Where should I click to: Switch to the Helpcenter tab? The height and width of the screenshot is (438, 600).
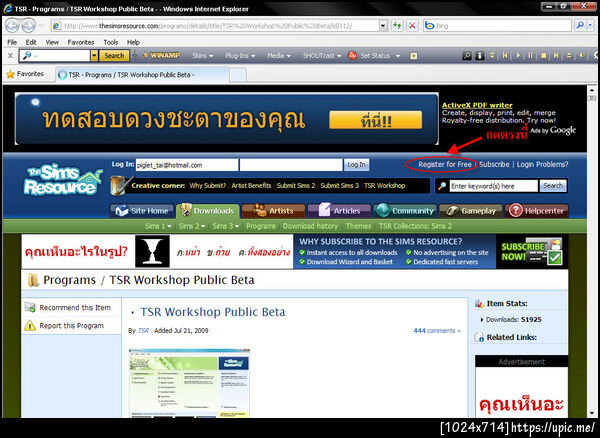coord(536,211)
